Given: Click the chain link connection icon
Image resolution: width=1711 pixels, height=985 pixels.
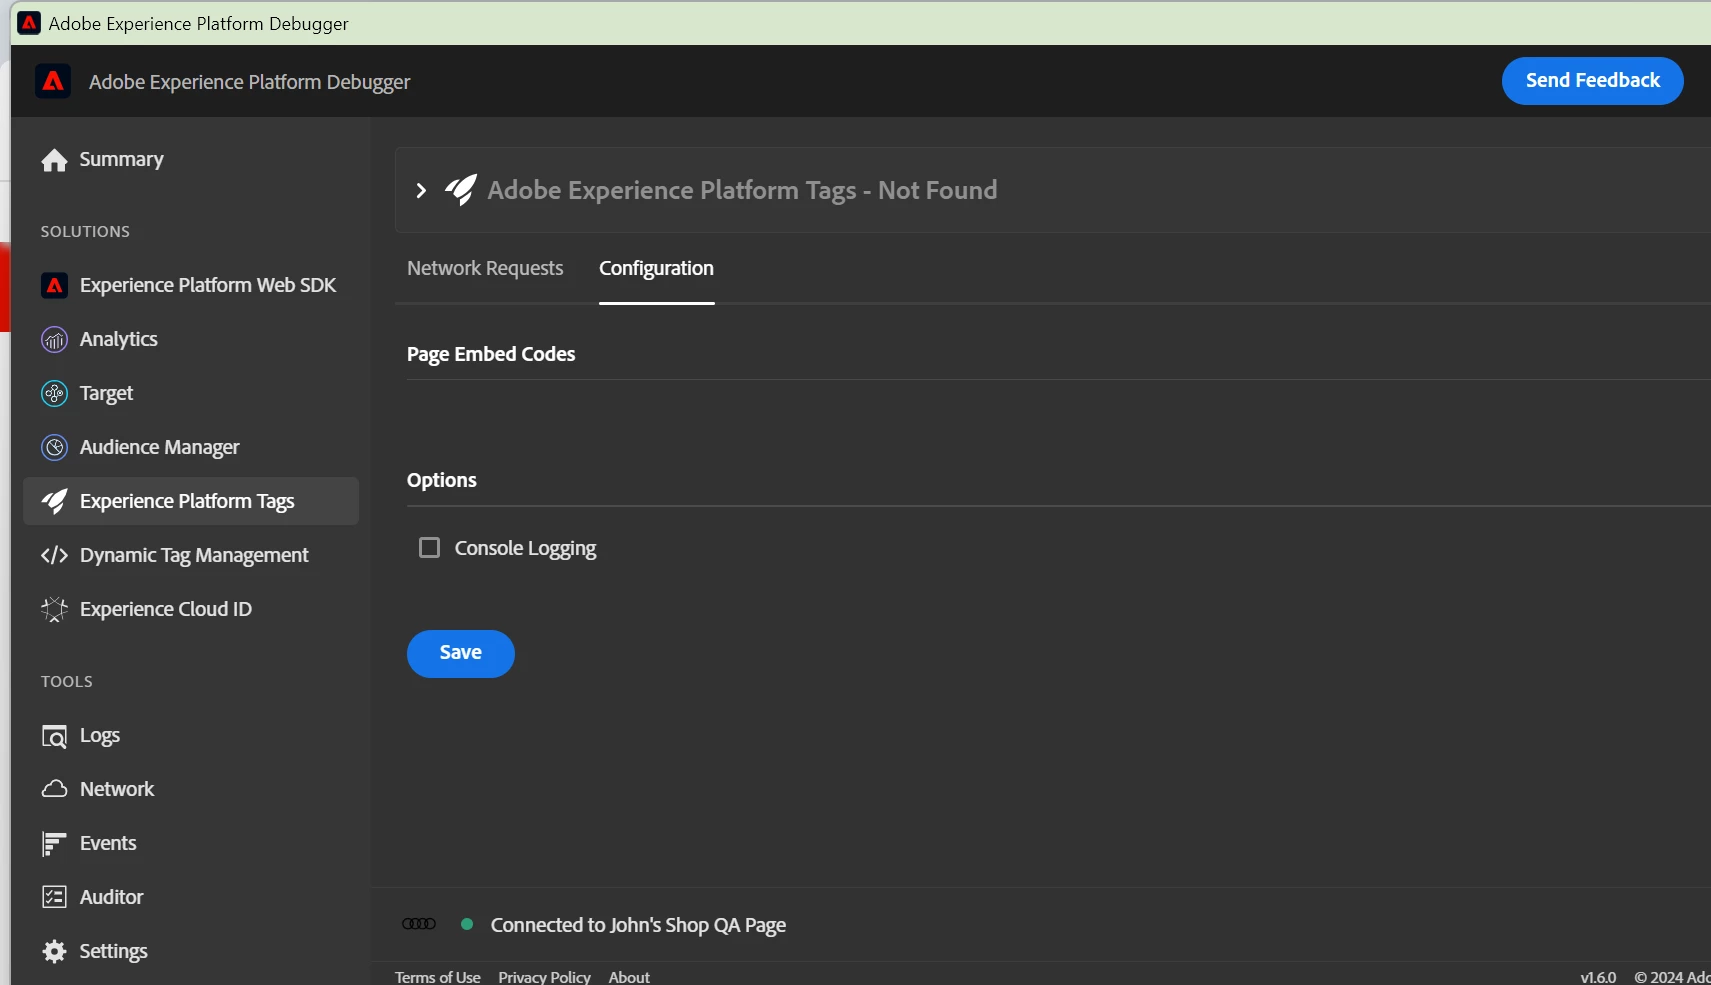Looking at the screenshot, I should click(x=419, y=924).
